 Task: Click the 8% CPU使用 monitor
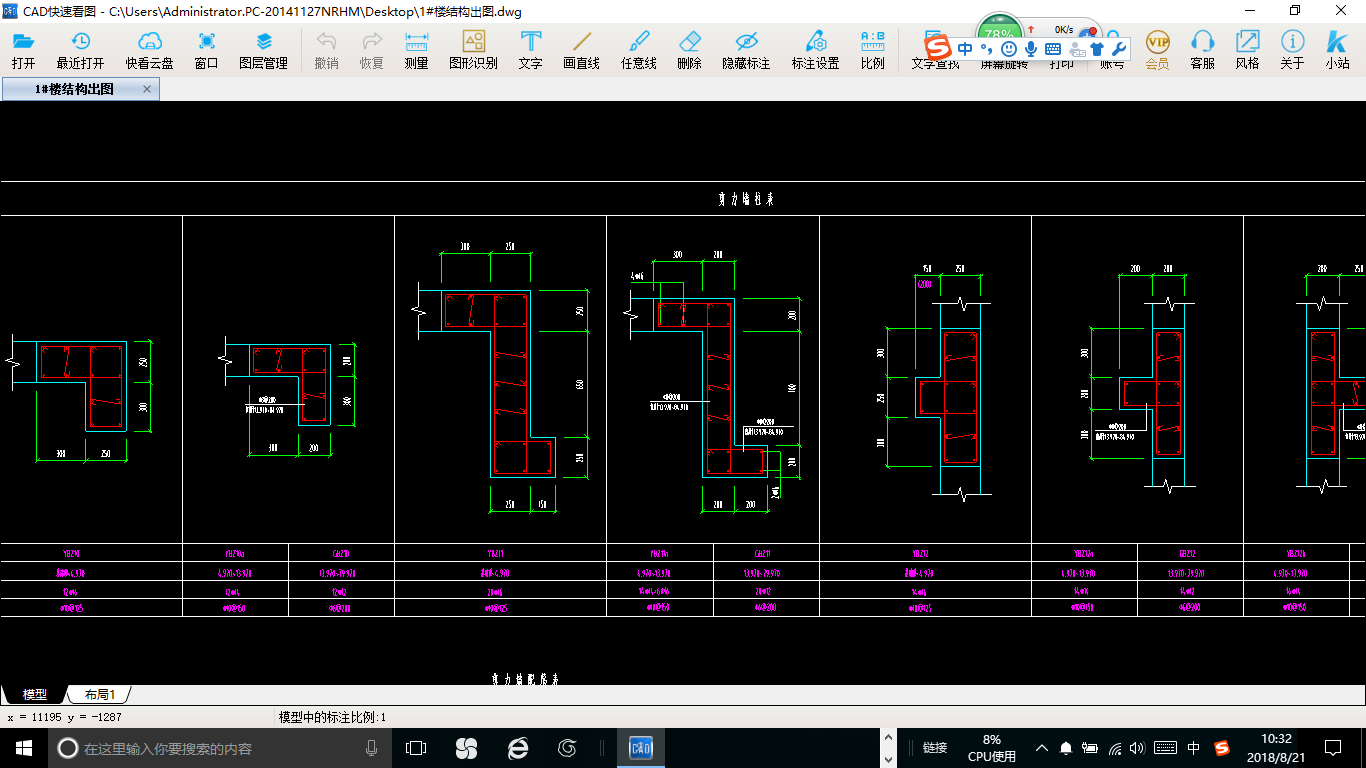[x=992, y=748]
